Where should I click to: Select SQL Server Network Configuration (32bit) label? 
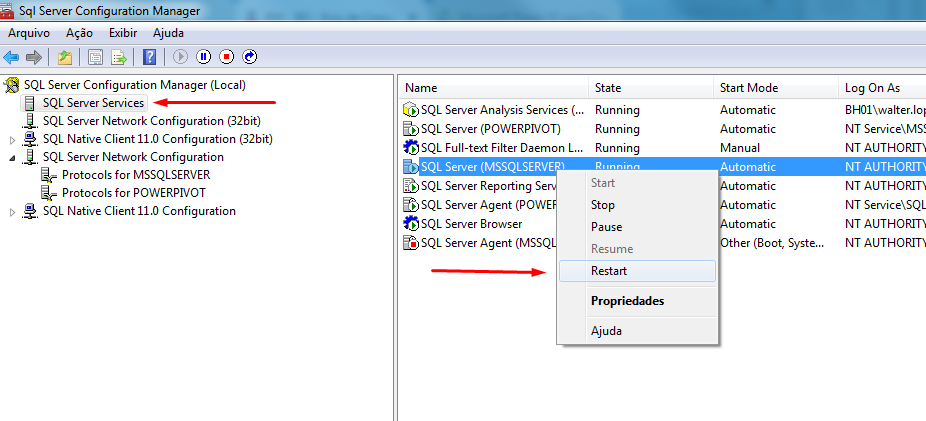click(x=152, y=121)
